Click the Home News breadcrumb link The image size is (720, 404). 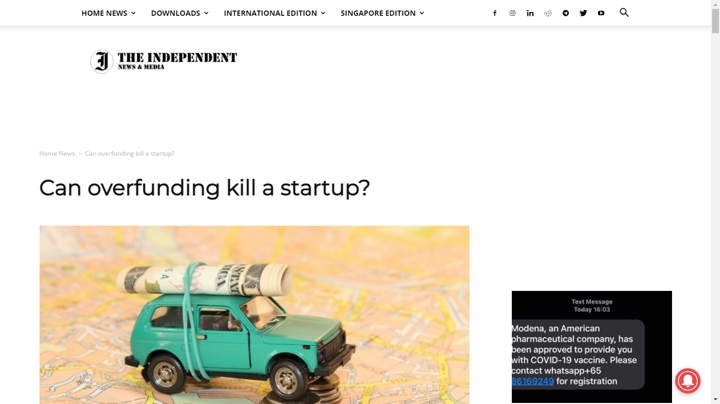57,153
